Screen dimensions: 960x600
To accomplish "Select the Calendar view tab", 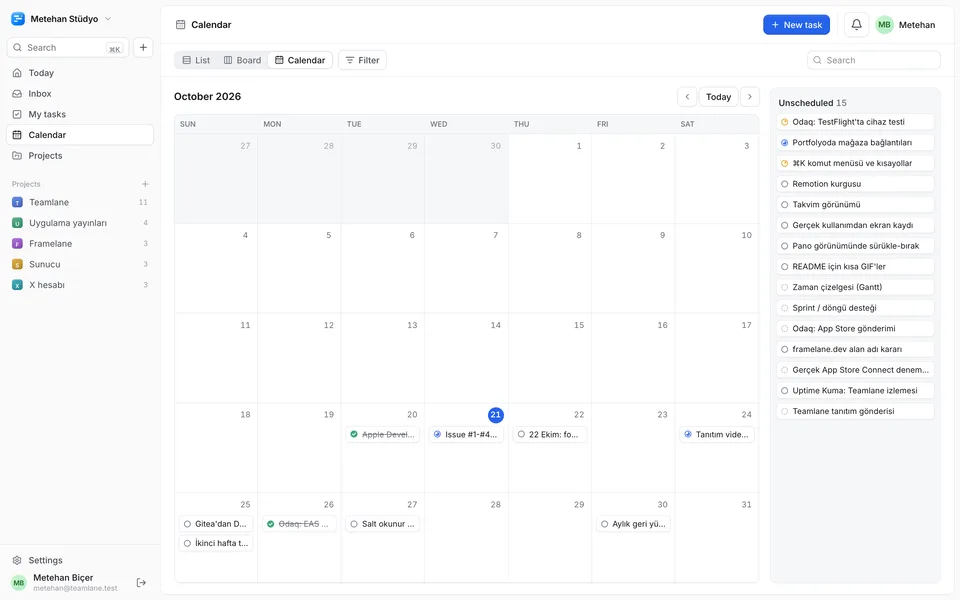I will (x=300, y=60).
